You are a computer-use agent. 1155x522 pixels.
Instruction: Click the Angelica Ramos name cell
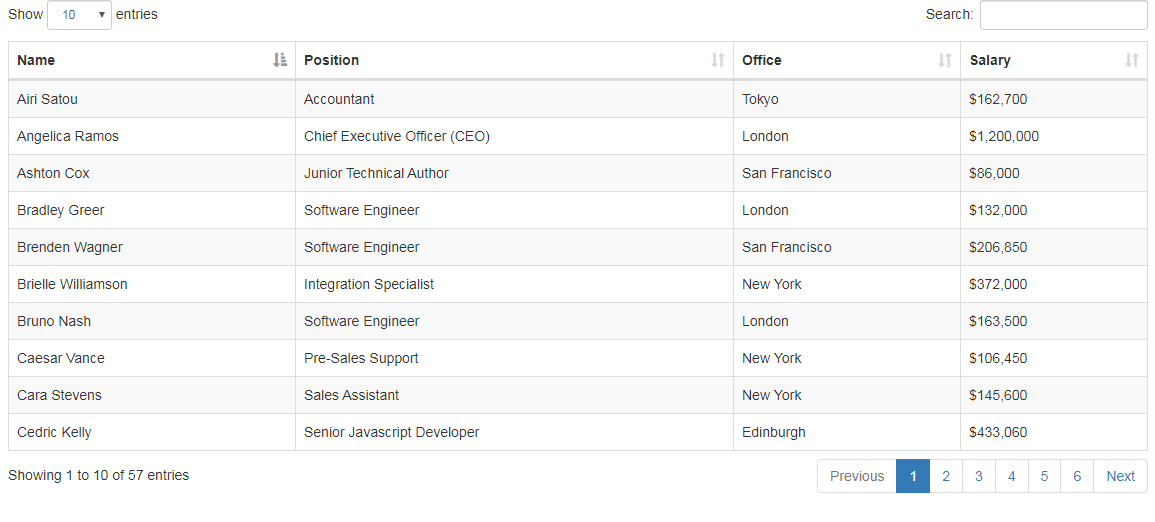tap(152, 136)
